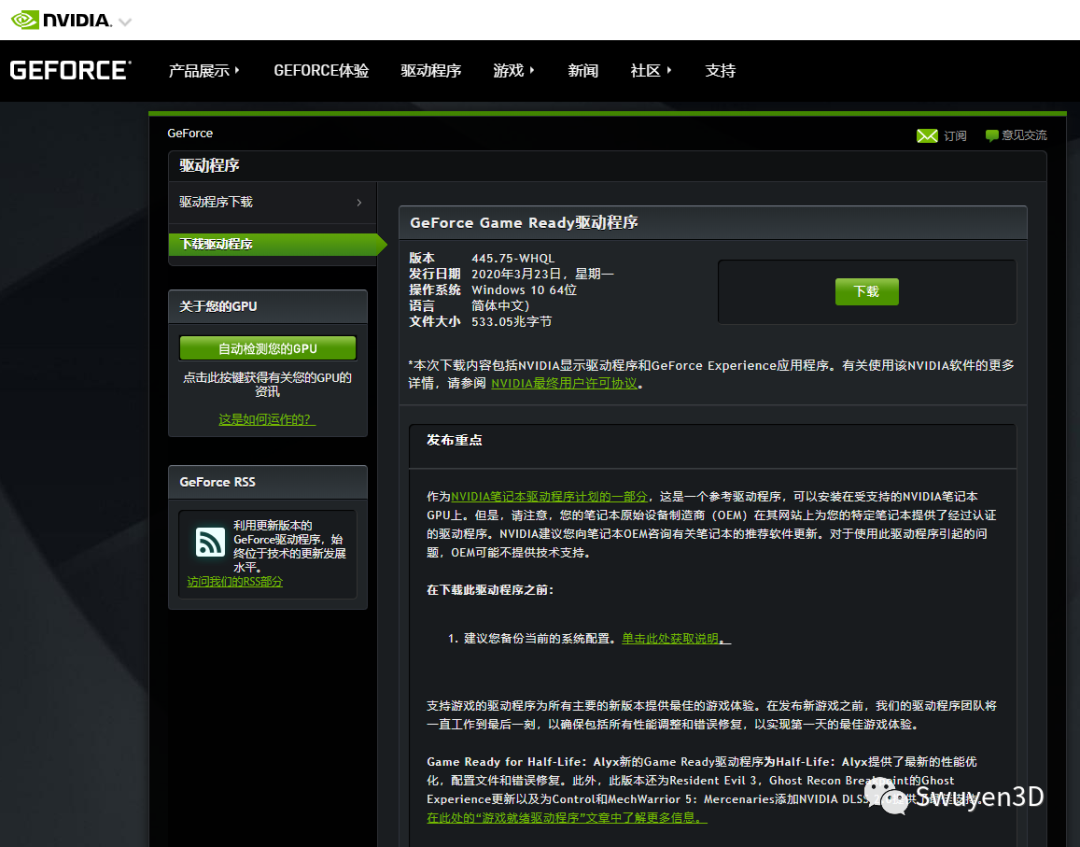Open the 访问我们的RSS部分 link
The width and height of the screenshot is (1080, 847).
pos(235,581)
